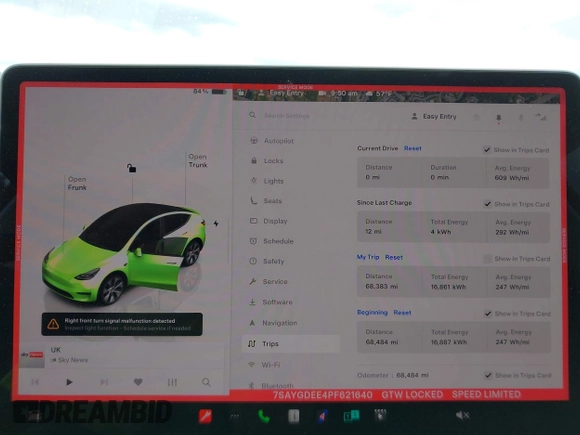Toggle Odometer Show in Trips Card

pyautogui.click(x=488, y=375)
